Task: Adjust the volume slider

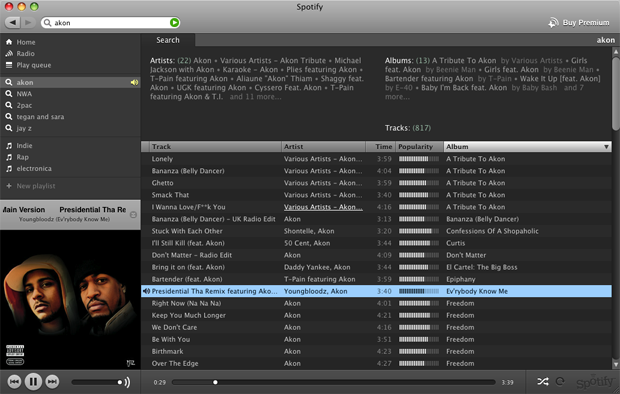Action: [x=96, y=382]
